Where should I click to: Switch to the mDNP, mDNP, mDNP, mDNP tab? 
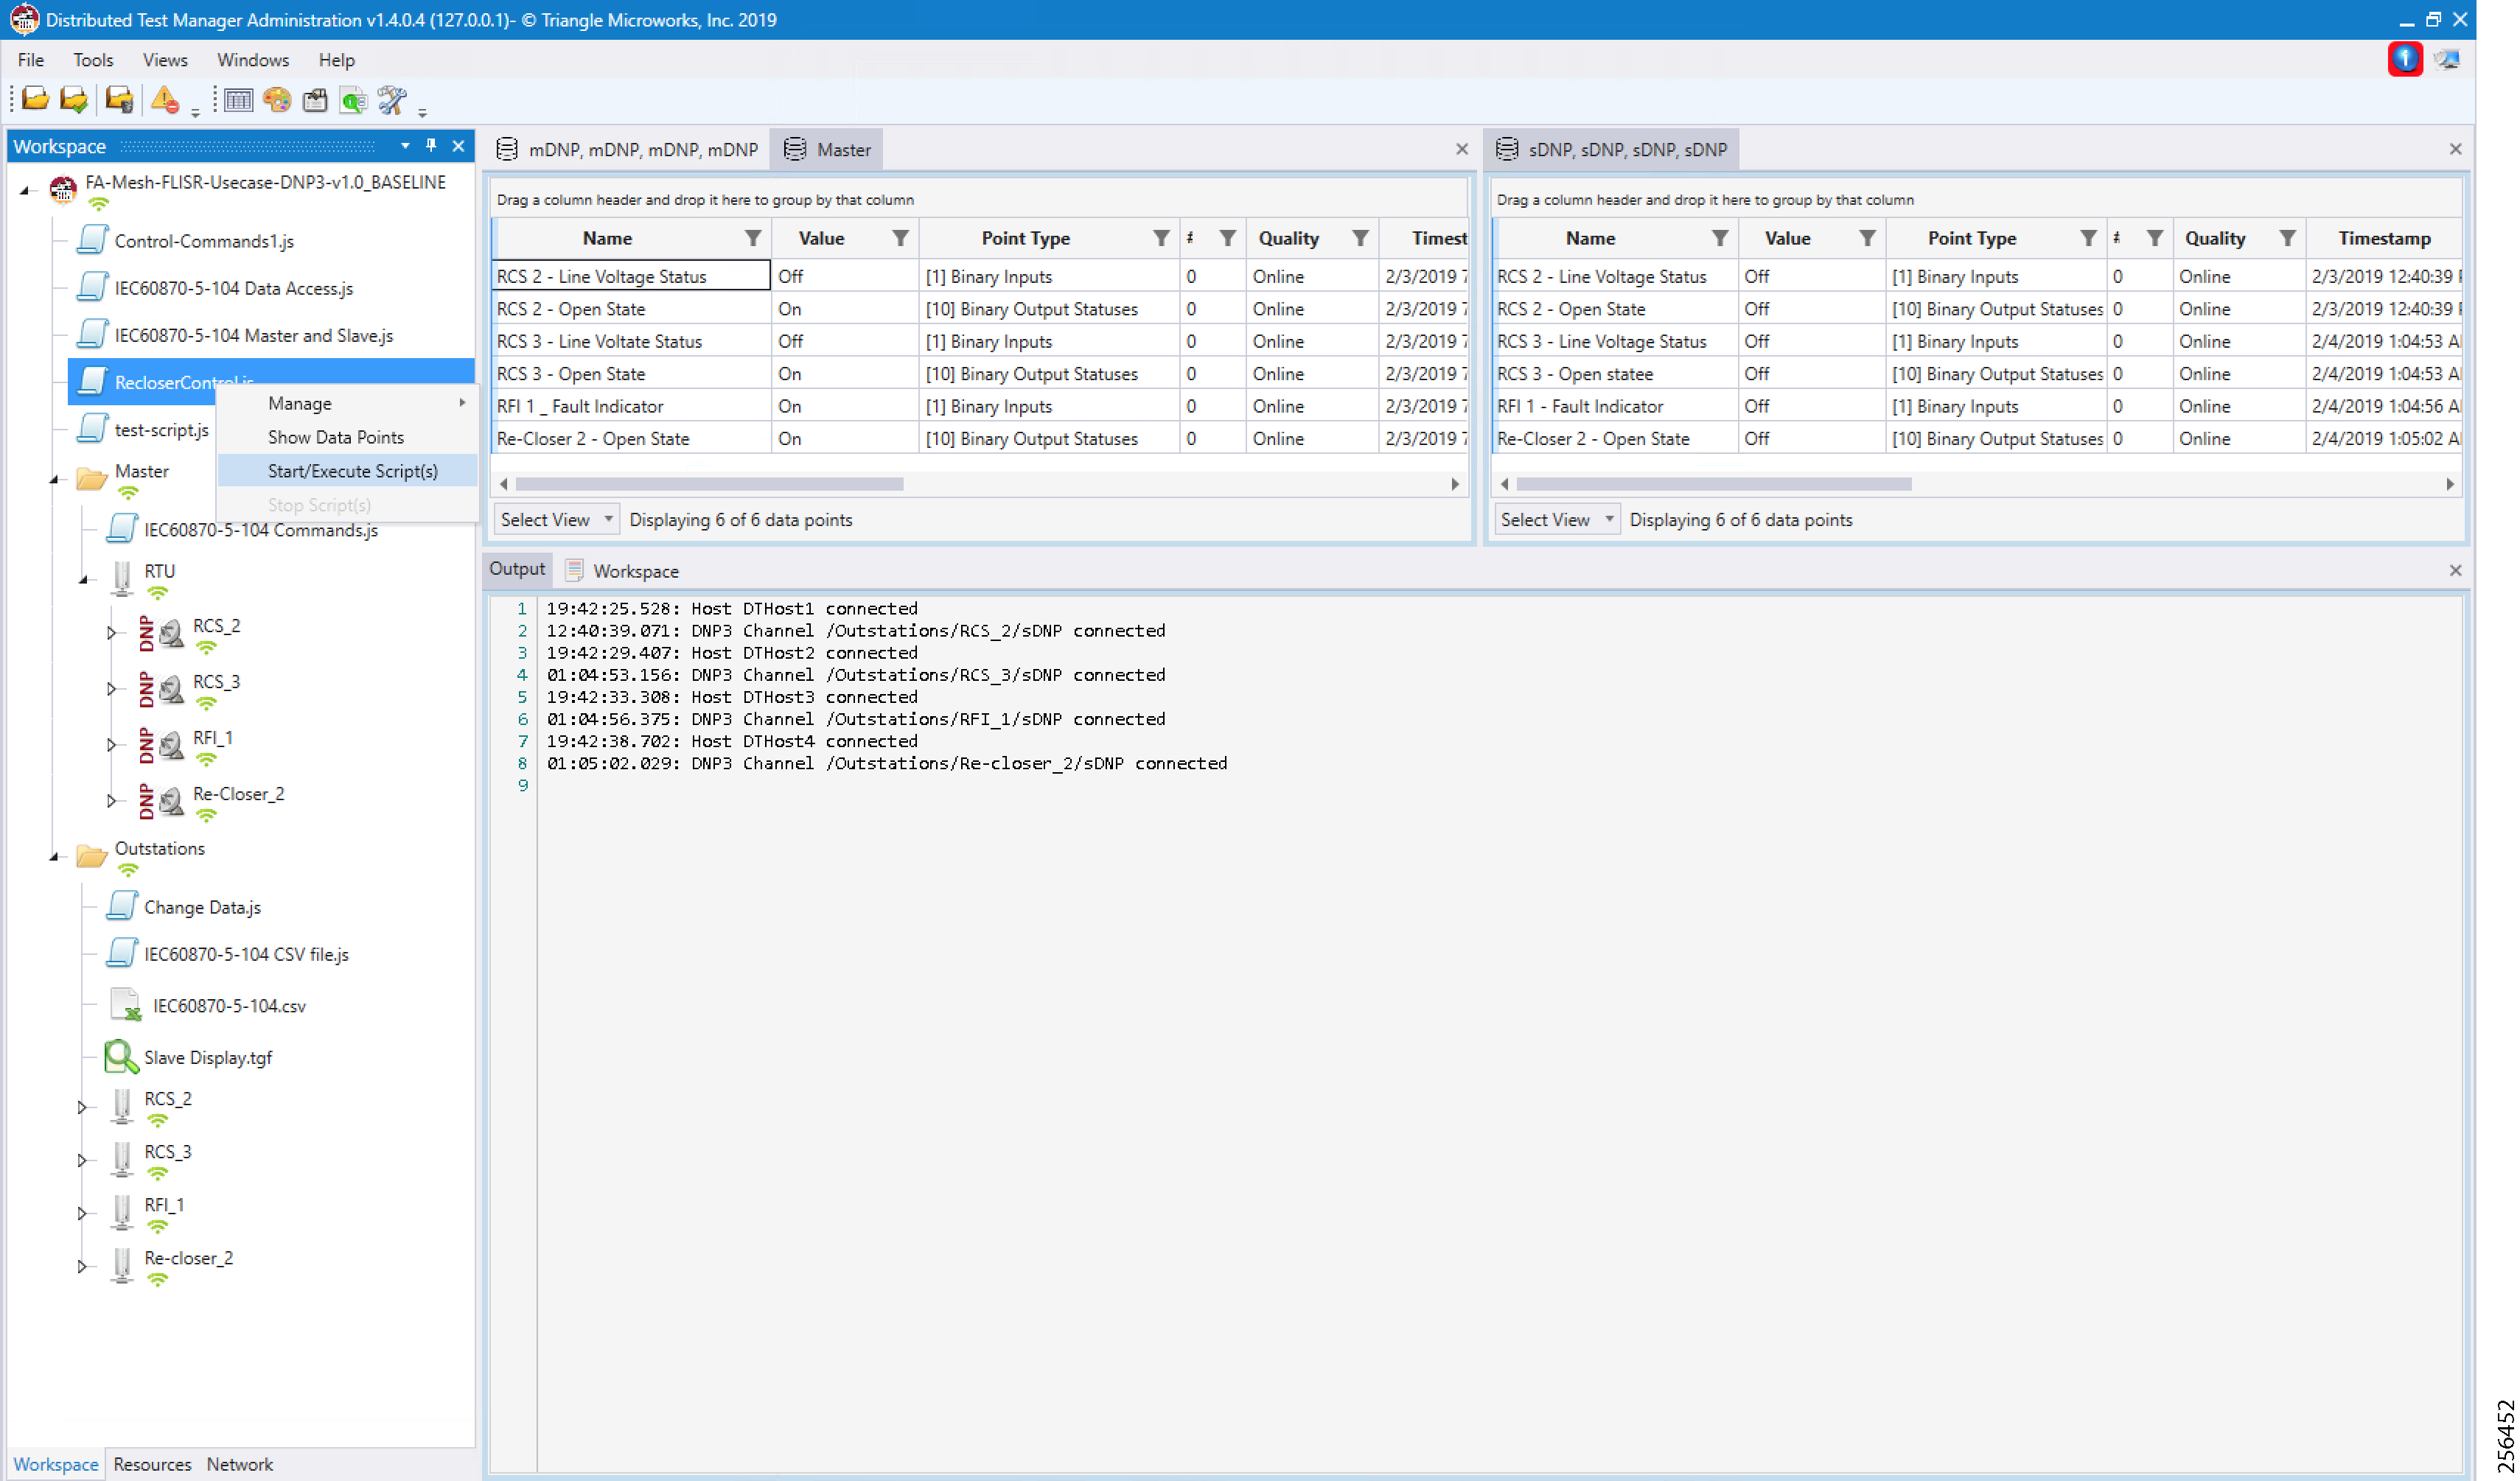coord(629,150)
